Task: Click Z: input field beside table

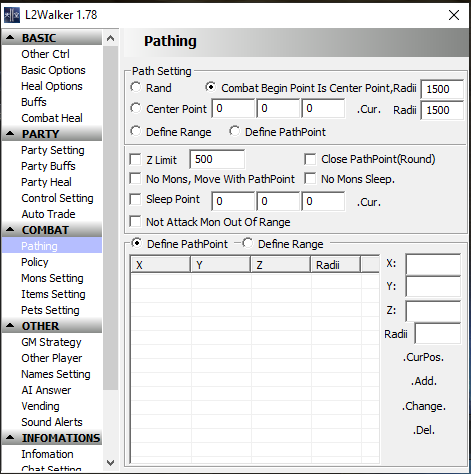Action: 433,311
